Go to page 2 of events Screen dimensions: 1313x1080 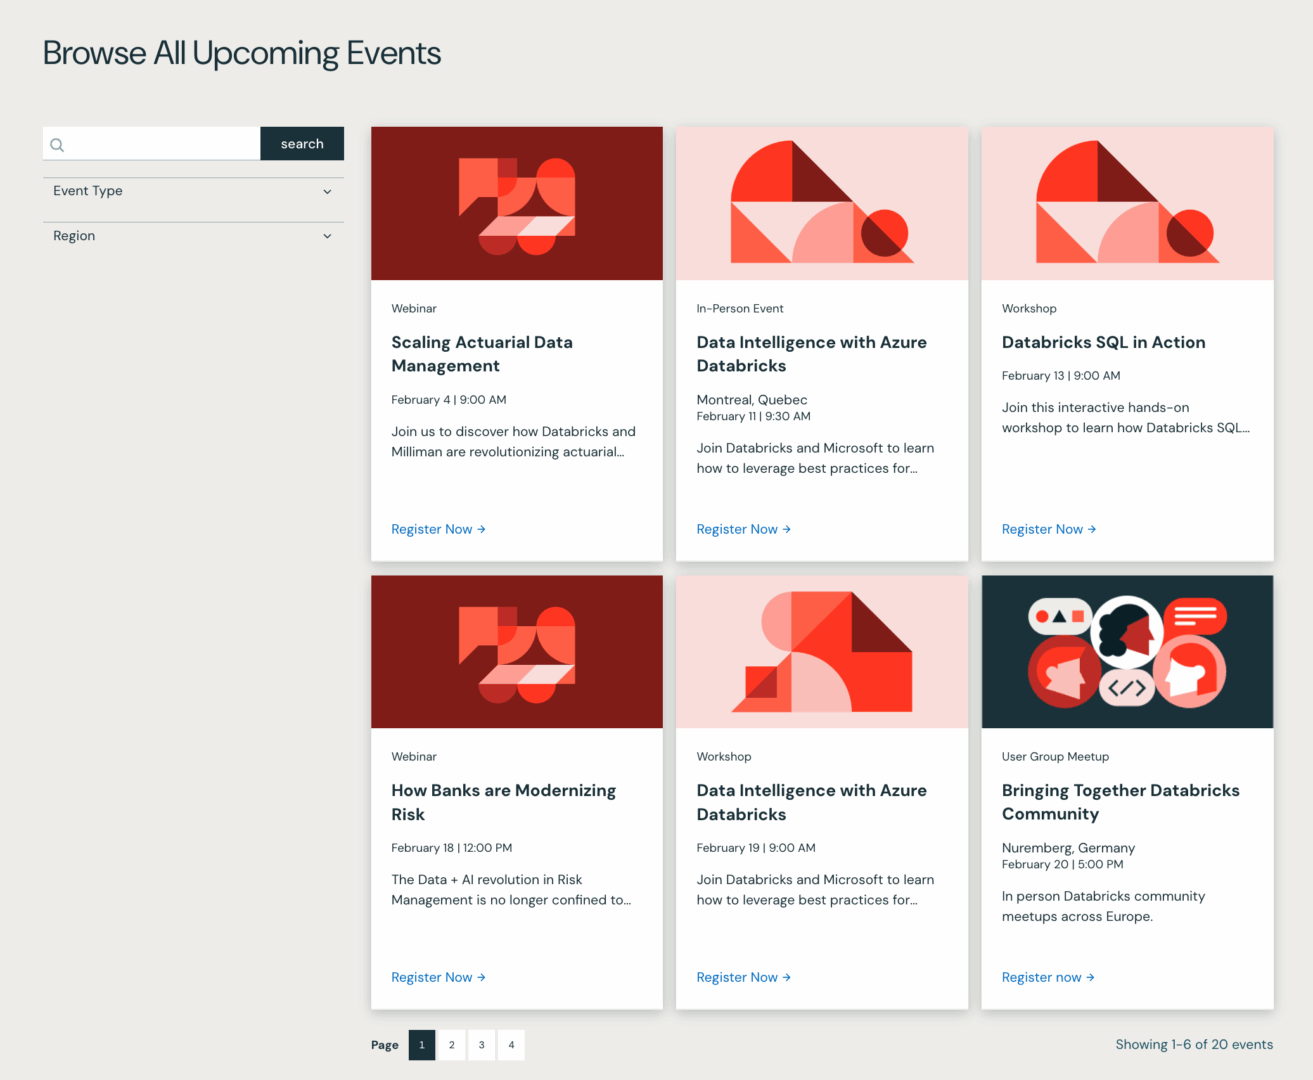(451, 1044)
